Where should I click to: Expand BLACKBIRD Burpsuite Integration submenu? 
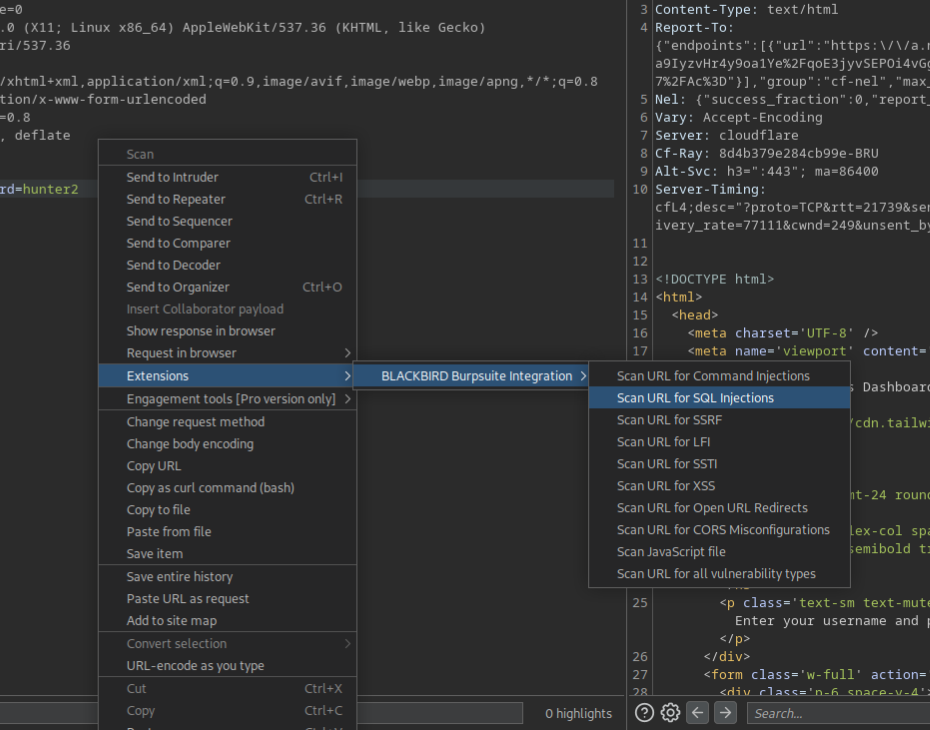471,376
